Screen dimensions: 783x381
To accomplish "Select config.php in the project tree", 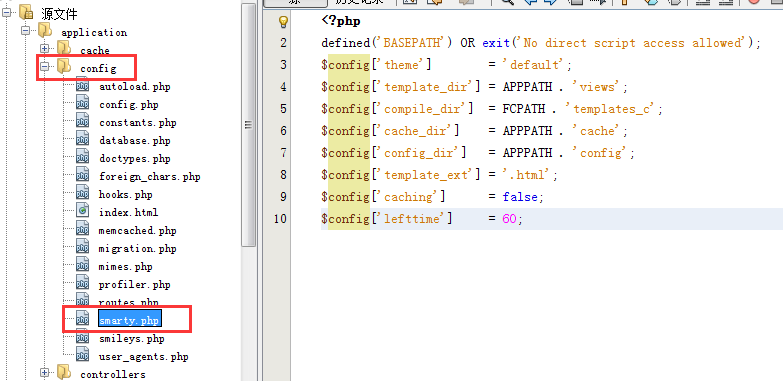I will pos(129,105).
